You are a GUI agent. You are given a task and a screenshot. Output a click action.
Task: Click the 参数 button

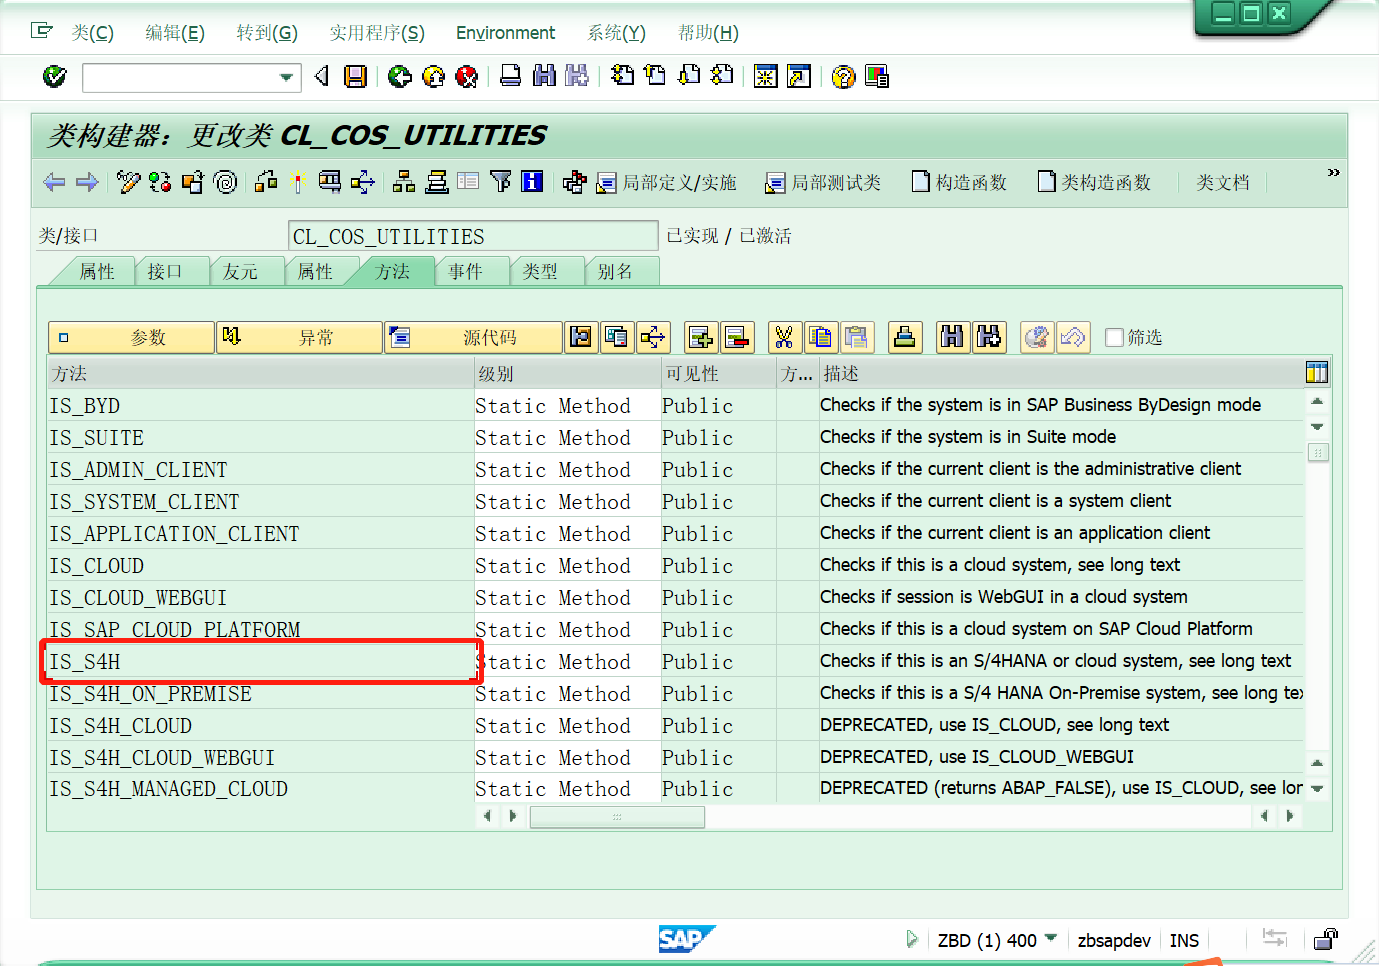[x=131, y=338]
